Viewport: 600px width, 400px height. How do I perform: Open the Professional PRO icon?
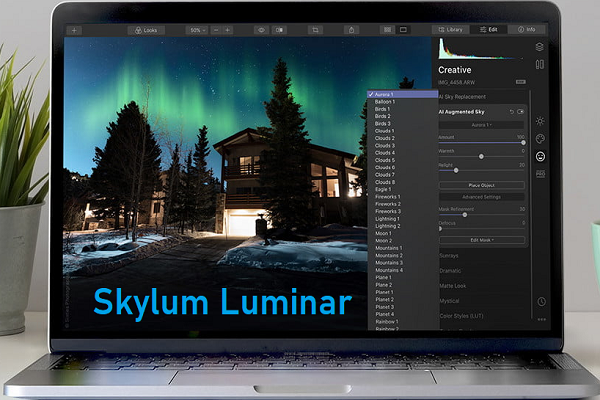(541, 174)
